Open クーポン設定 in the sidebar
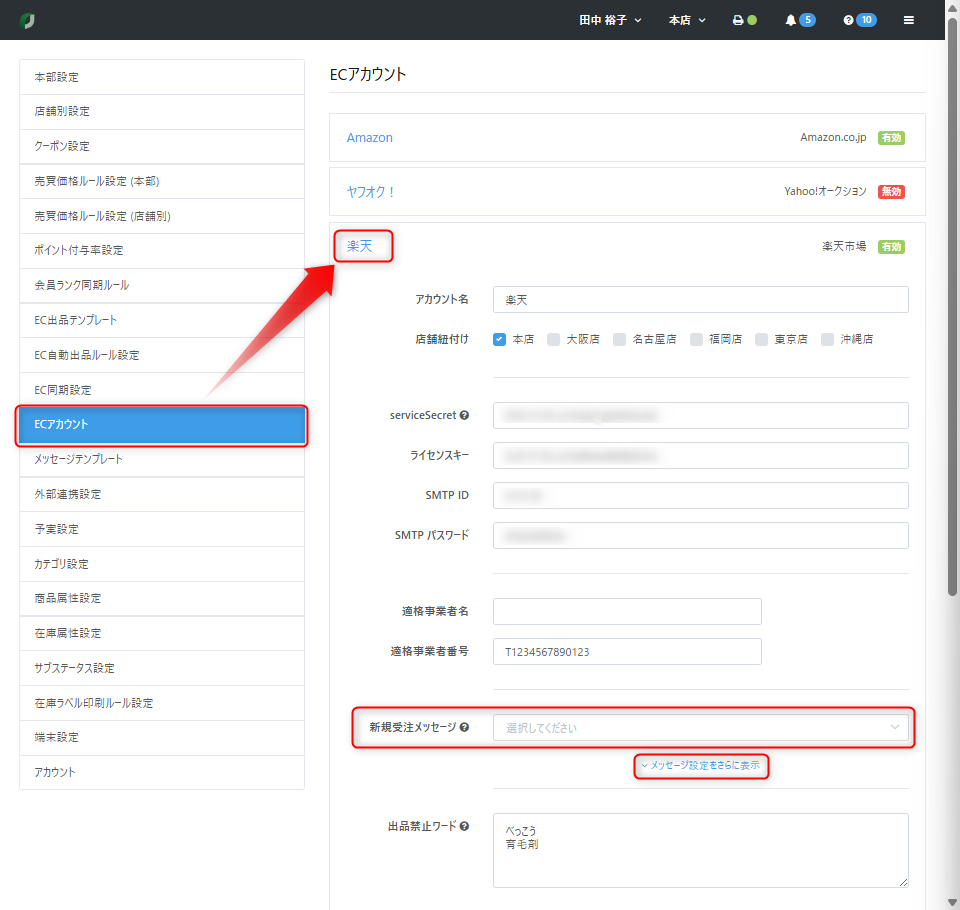This screenshot has height=910, width=960. [162, 146]
